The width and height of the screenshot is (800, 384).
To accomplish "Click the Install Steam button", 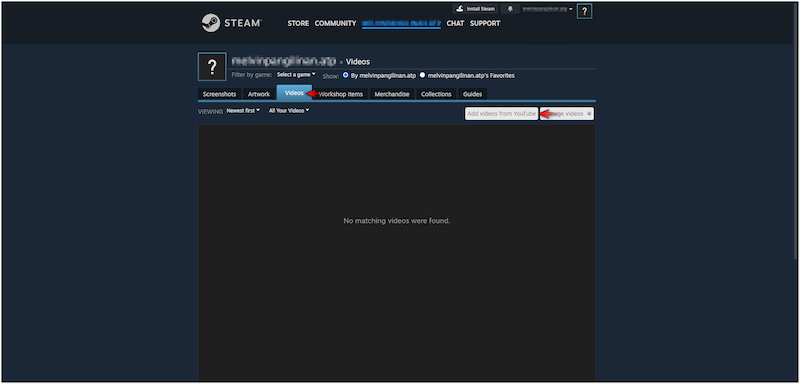I will (475, 9).
